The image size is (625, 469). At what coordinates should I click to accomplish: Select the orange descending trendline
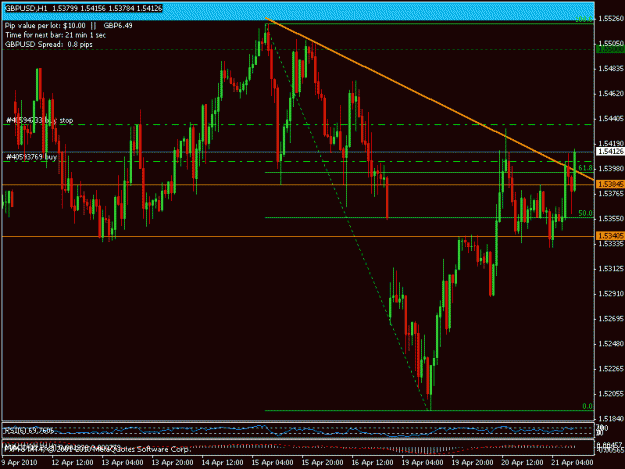pyautogui.click(x=429, y=99)
